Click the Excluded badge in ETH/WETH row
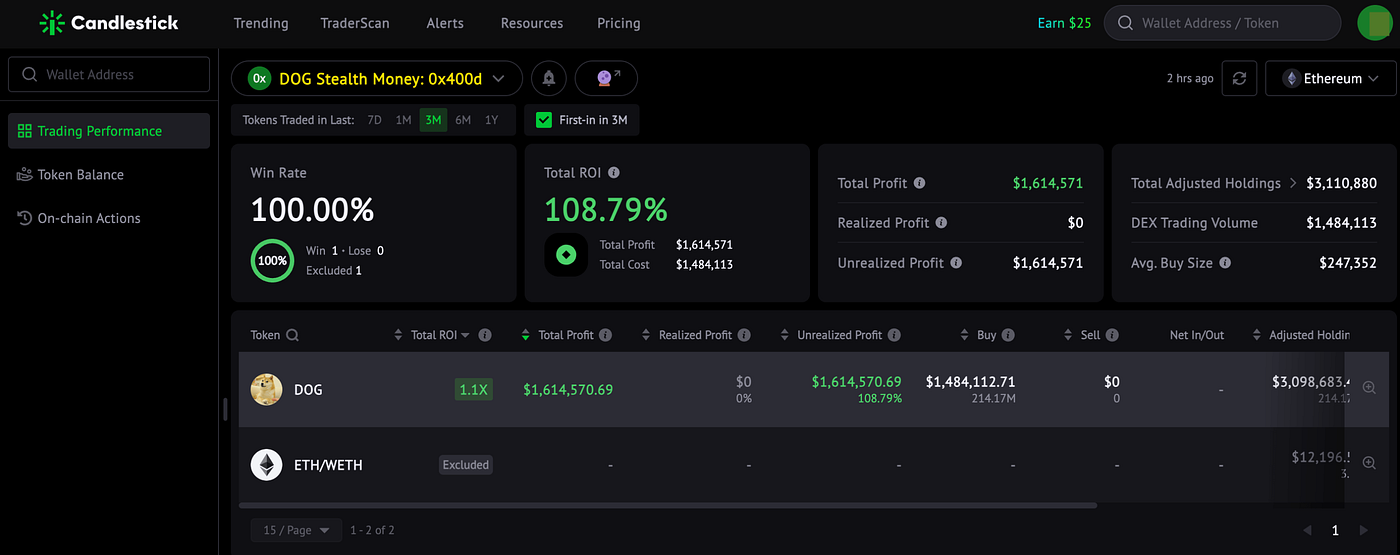 click(466, 465)
